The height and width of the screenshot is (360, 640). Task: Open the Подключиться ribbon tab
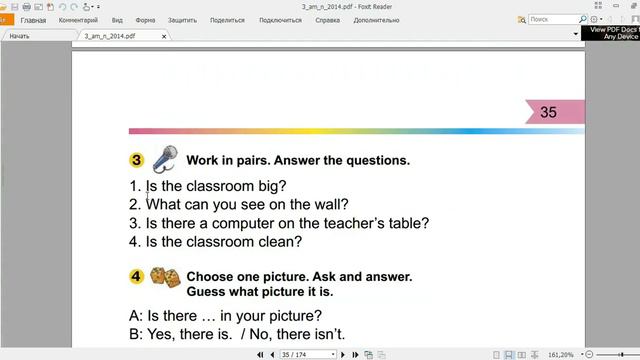pos(280,20)
